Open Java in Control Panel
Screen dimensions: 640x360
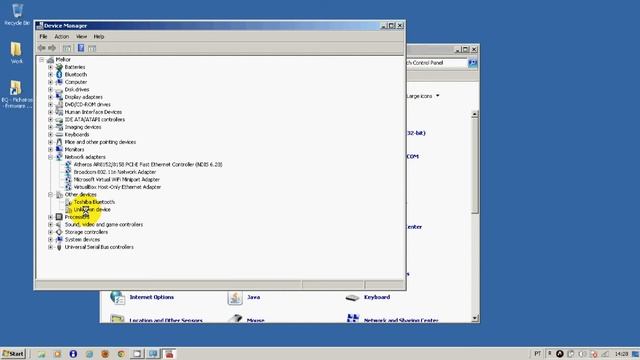tap(253, 297)
